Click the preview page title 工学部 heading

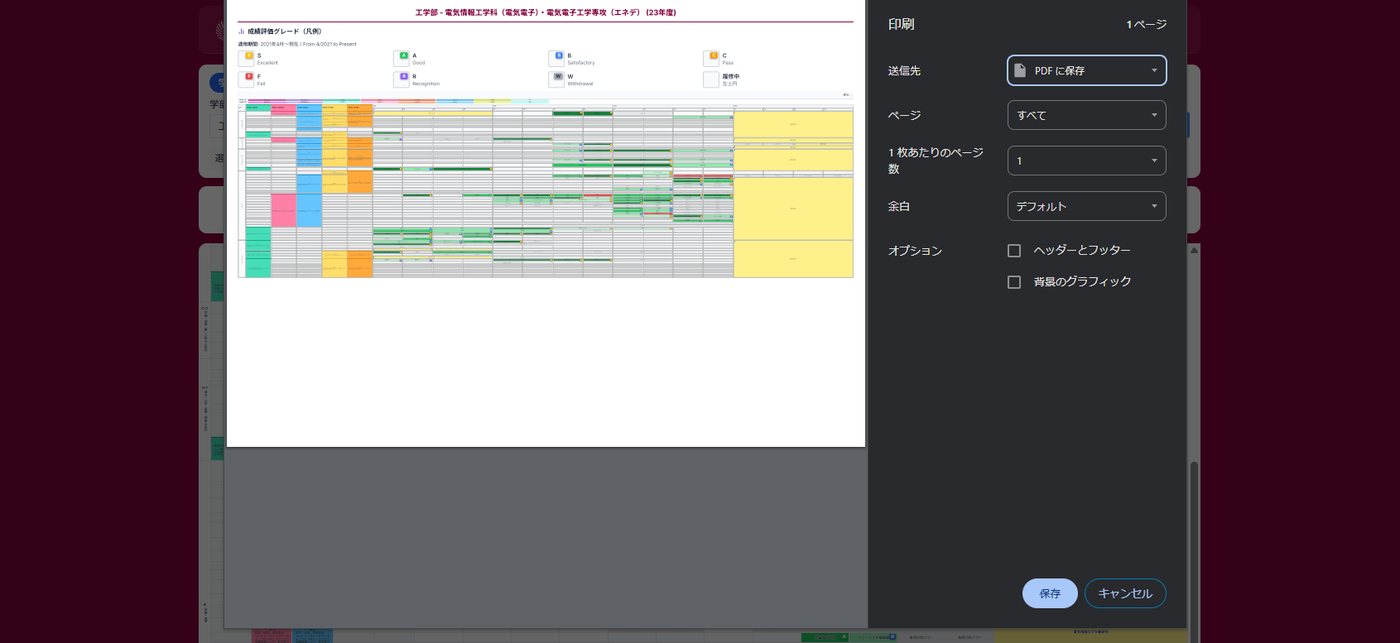click(x=545, y=12)
